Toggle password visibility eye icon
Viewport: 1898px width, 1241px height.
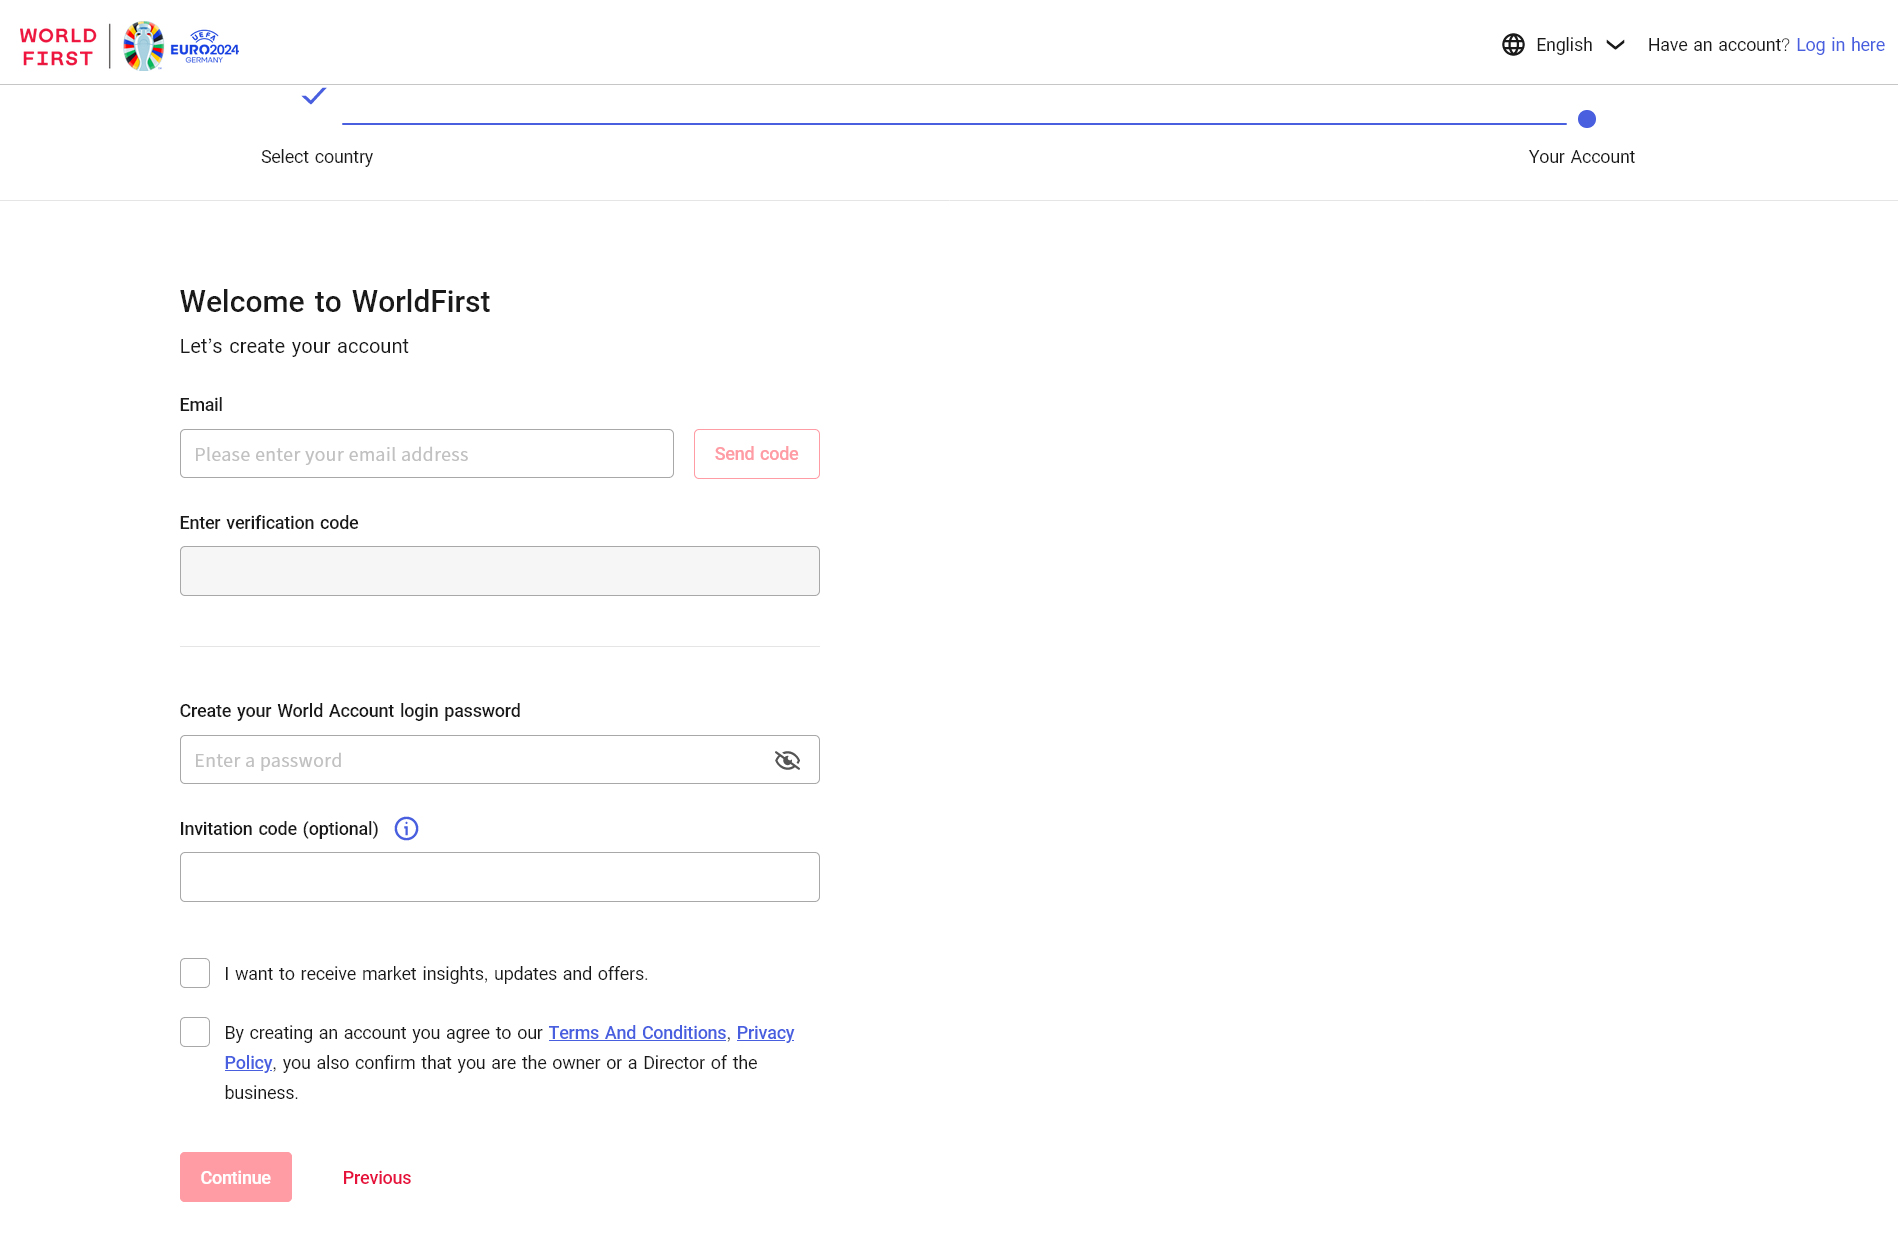point(787,761)
